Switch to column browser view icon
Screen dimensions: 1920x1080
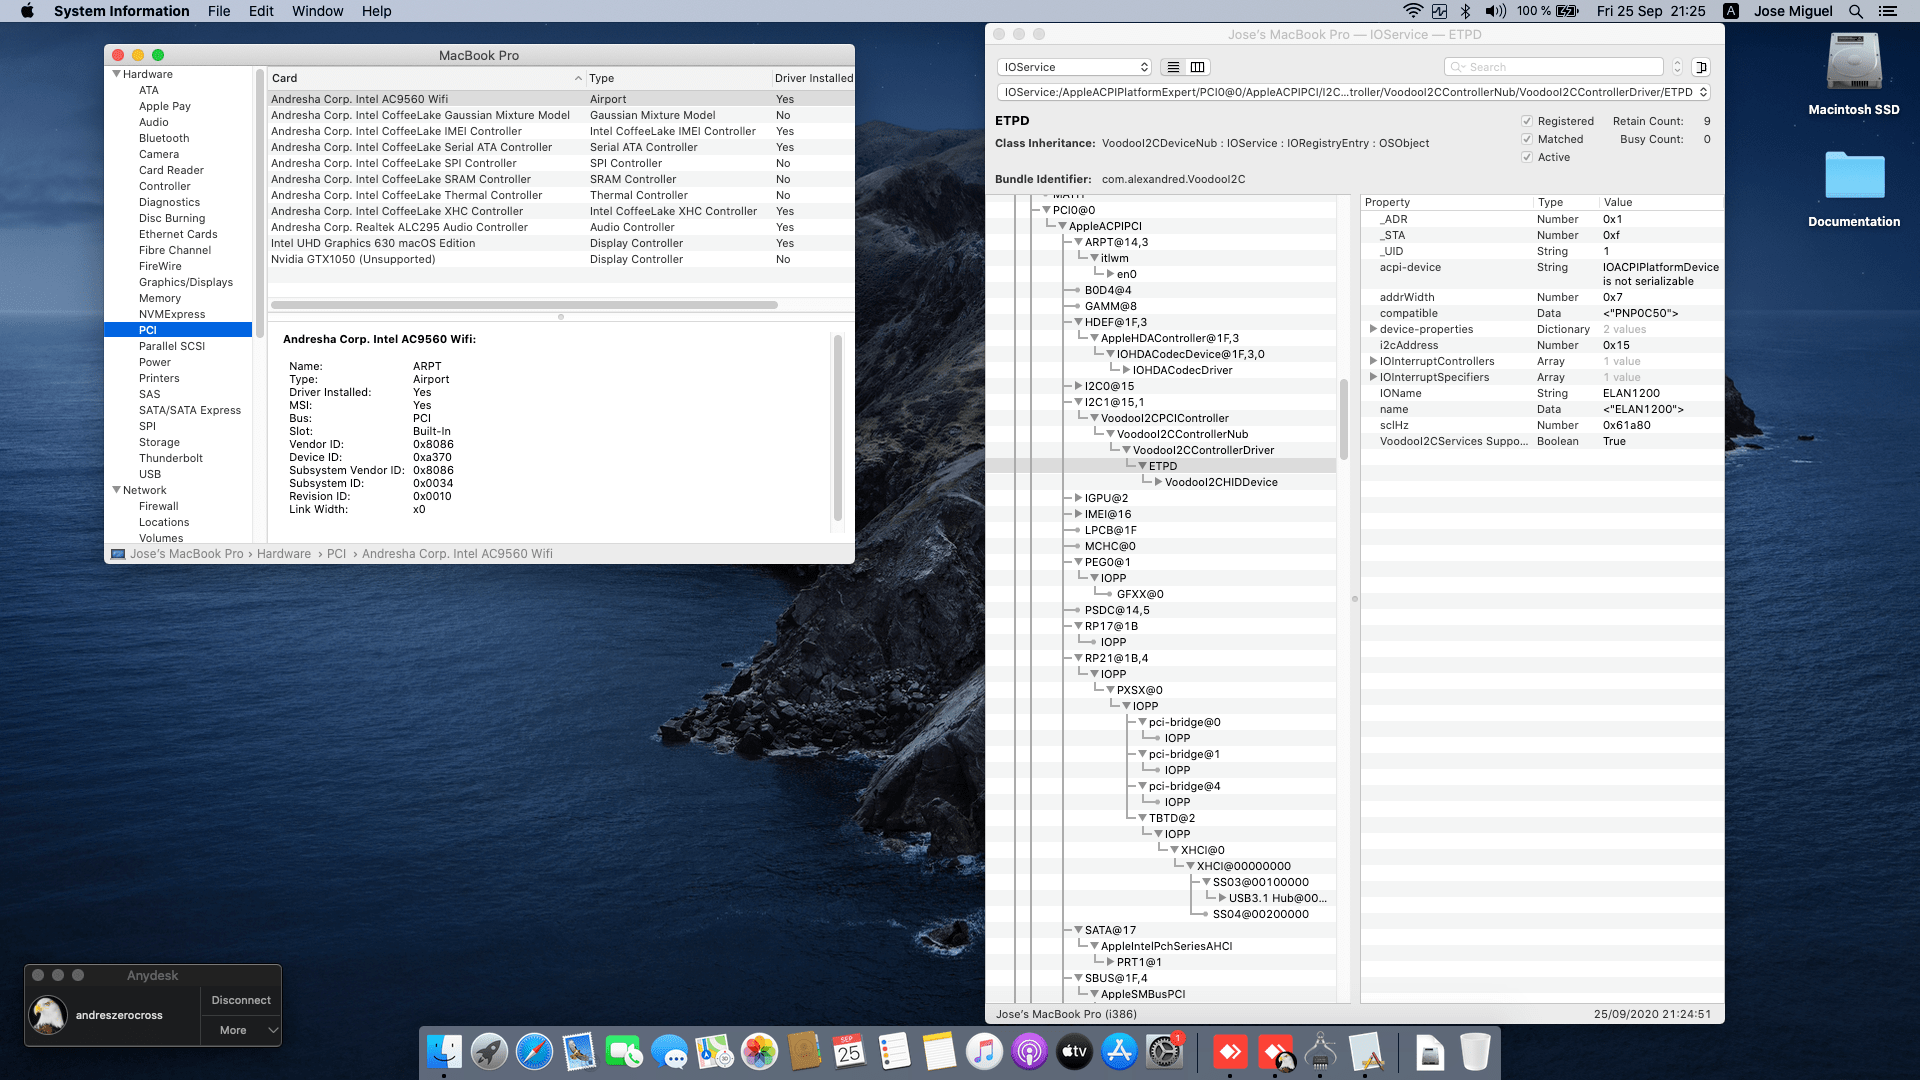pyautogui.click(x=1197, y=67)
